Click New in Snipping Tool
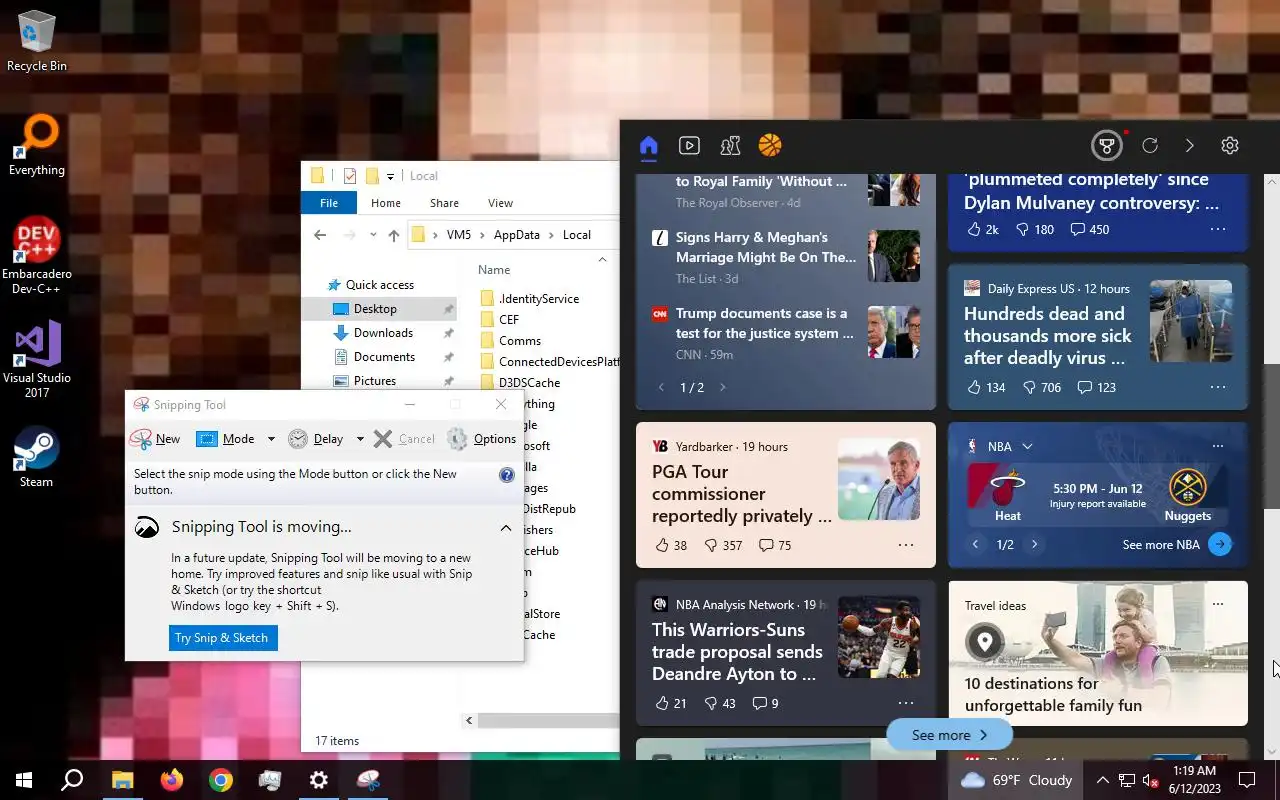 [x=155, y=438]
